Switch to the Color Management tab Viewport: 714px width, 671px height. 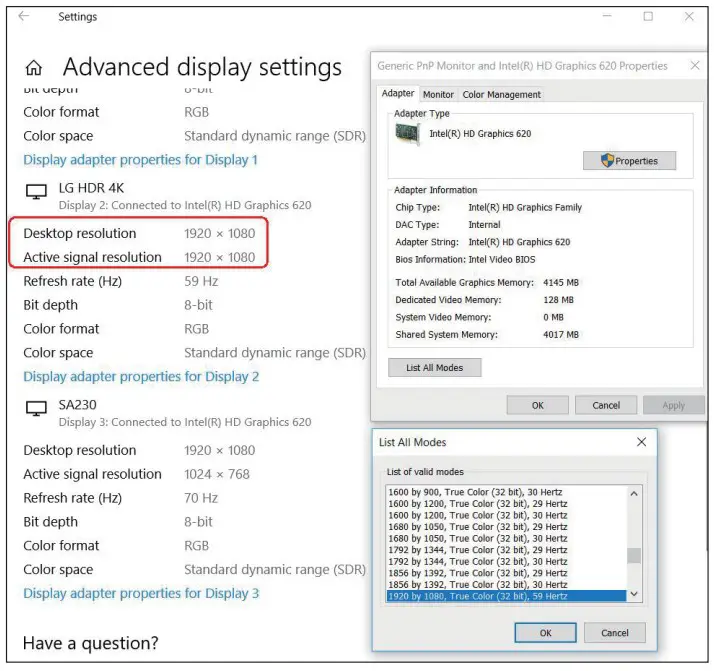501,95
